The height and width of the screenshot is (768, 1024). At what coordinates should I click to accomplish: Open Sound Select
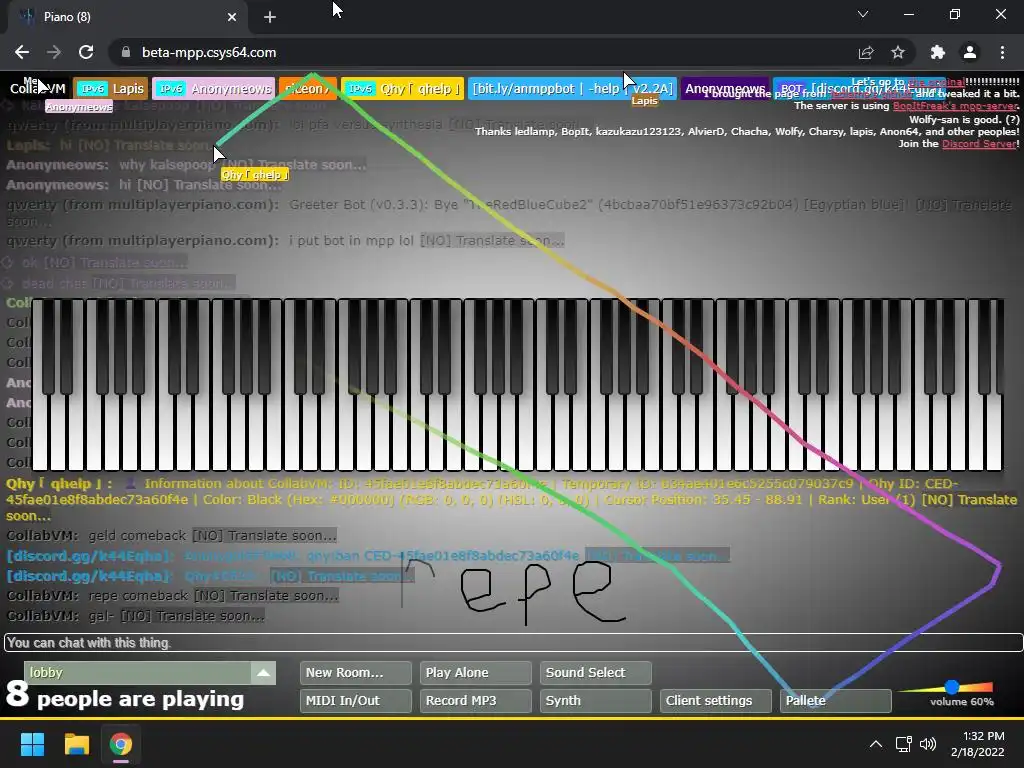[596, 673]
